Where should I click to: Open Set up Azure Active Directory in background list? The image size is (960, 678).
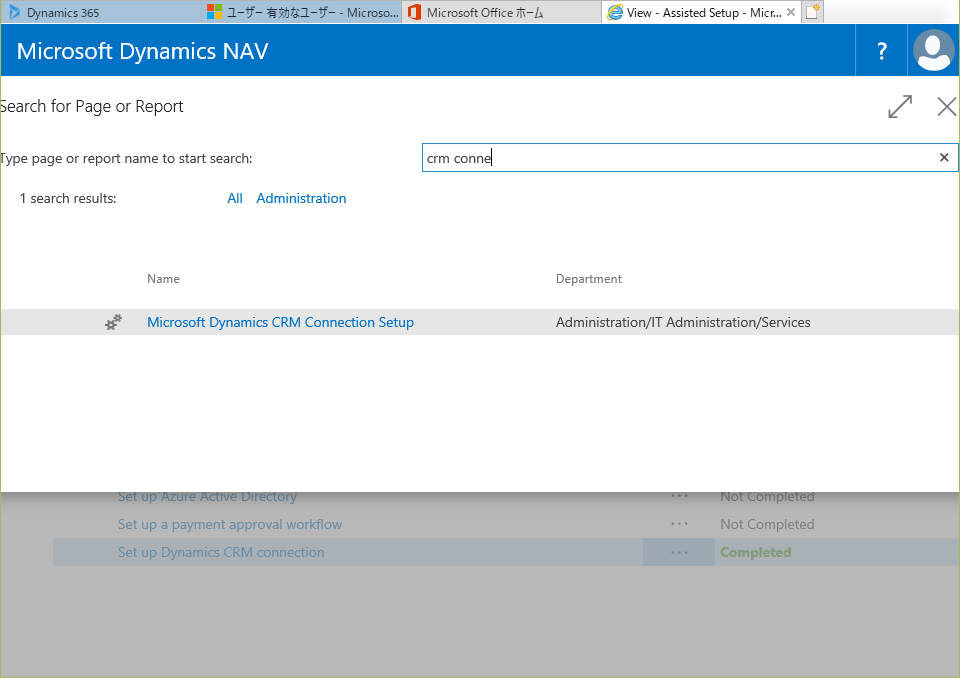(207, 497)
